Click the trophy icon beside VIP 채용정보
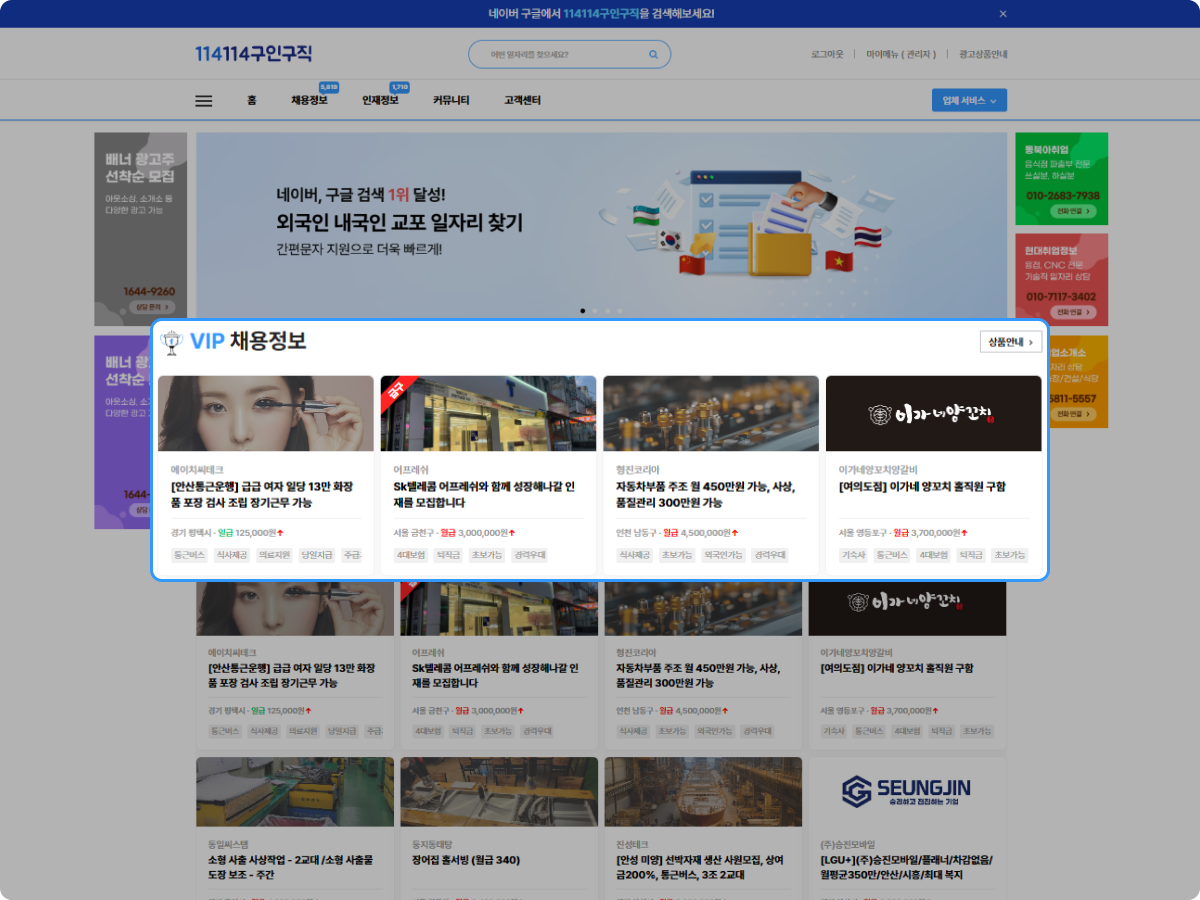The width and height of the screenshot is (1200, 900). pos(172,342)
